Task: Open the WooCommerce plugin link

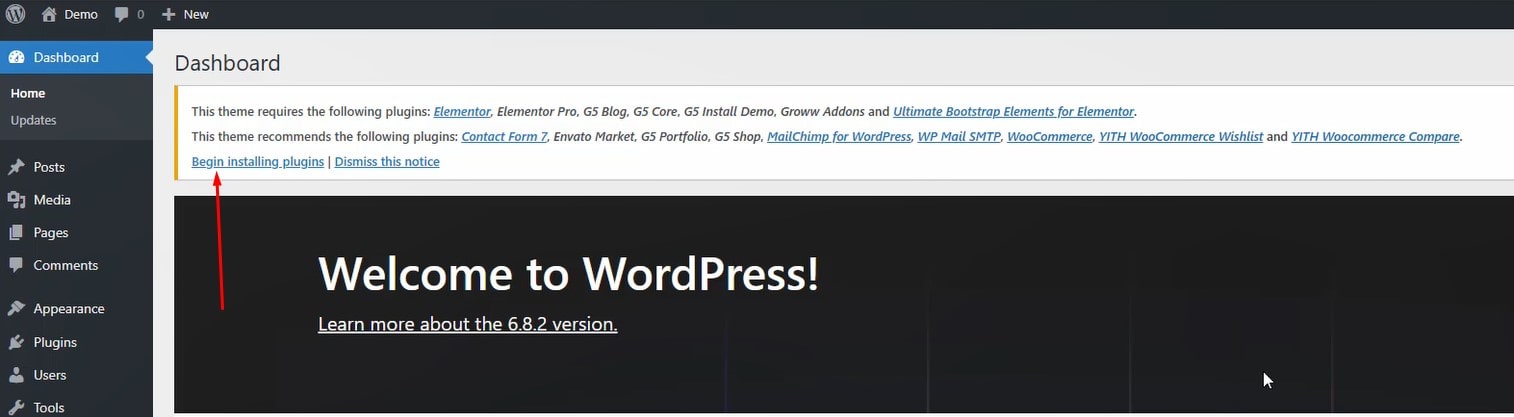Action: [x=1049, y=137]
